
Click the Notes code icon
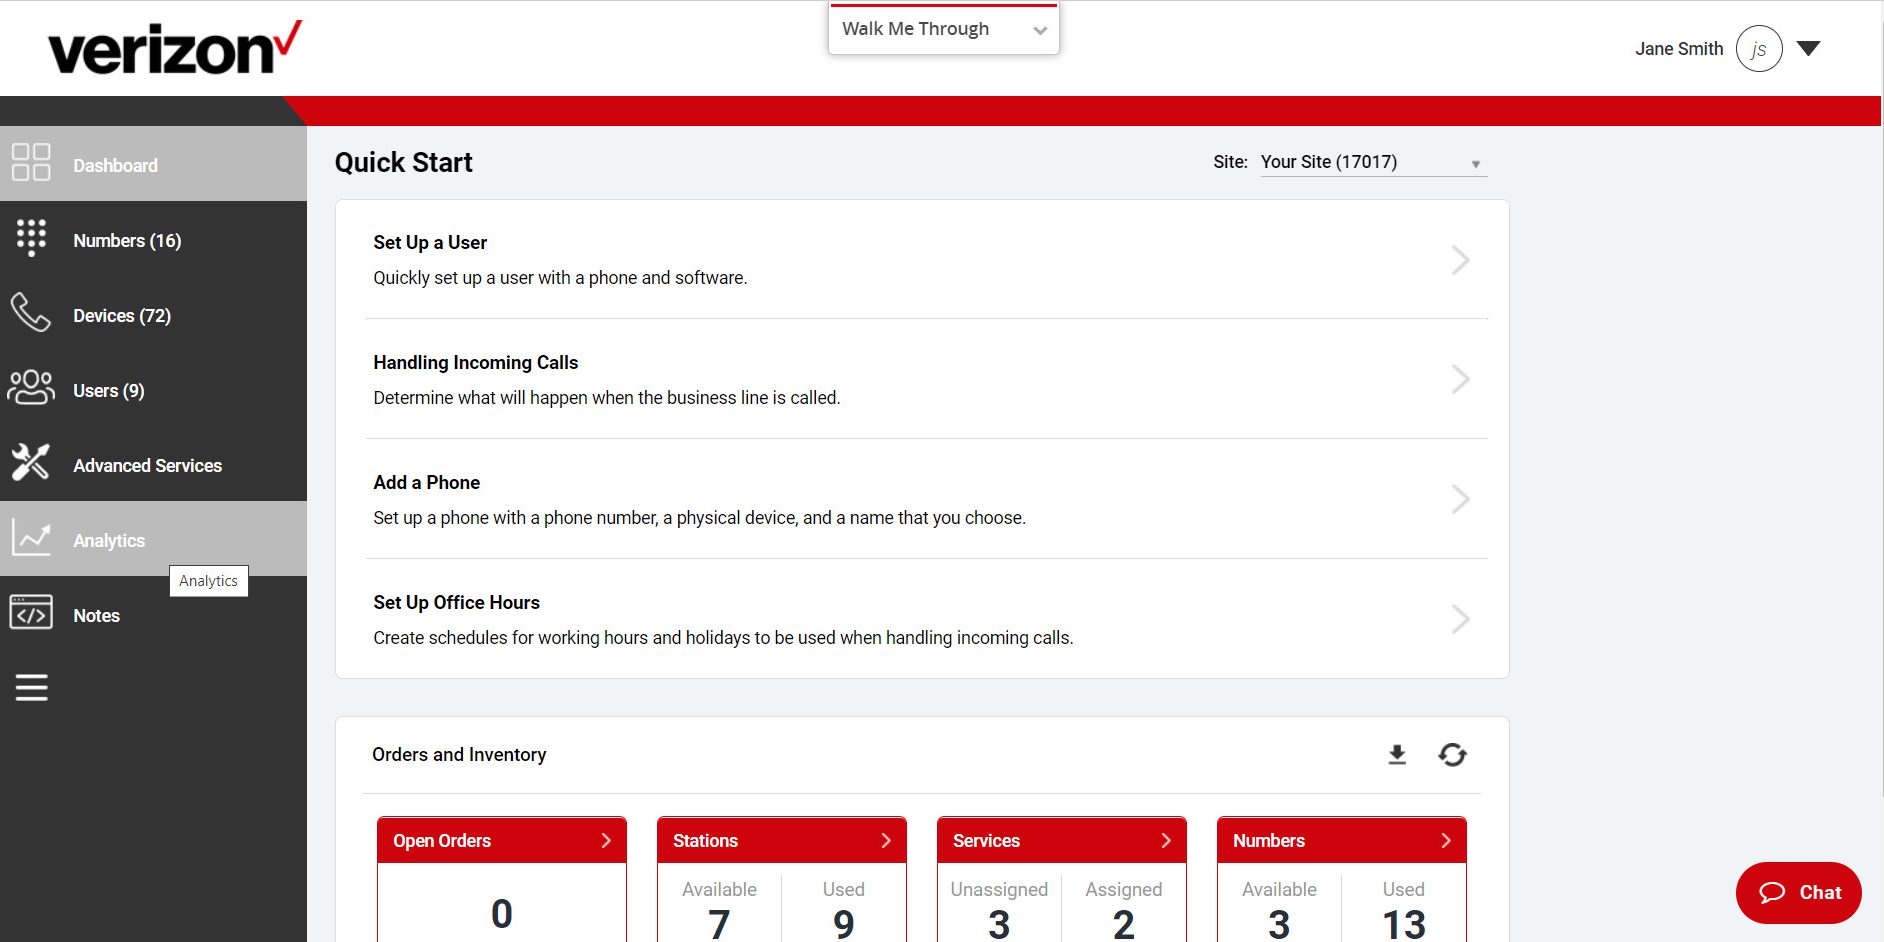[31, 613]
